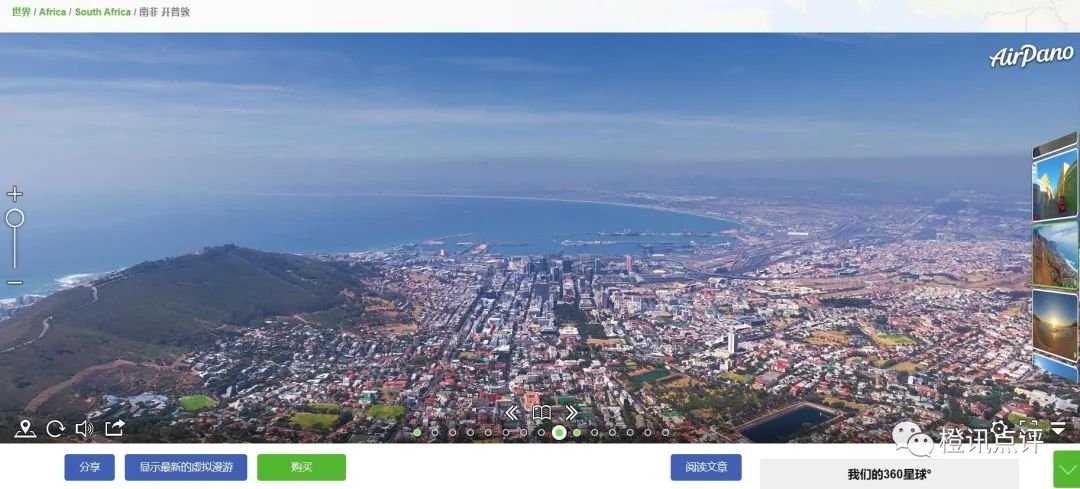Viewport: 1080px width, 489px height.
Task: Click the share arrow icon in panorama
Action: tap(114, 428)
